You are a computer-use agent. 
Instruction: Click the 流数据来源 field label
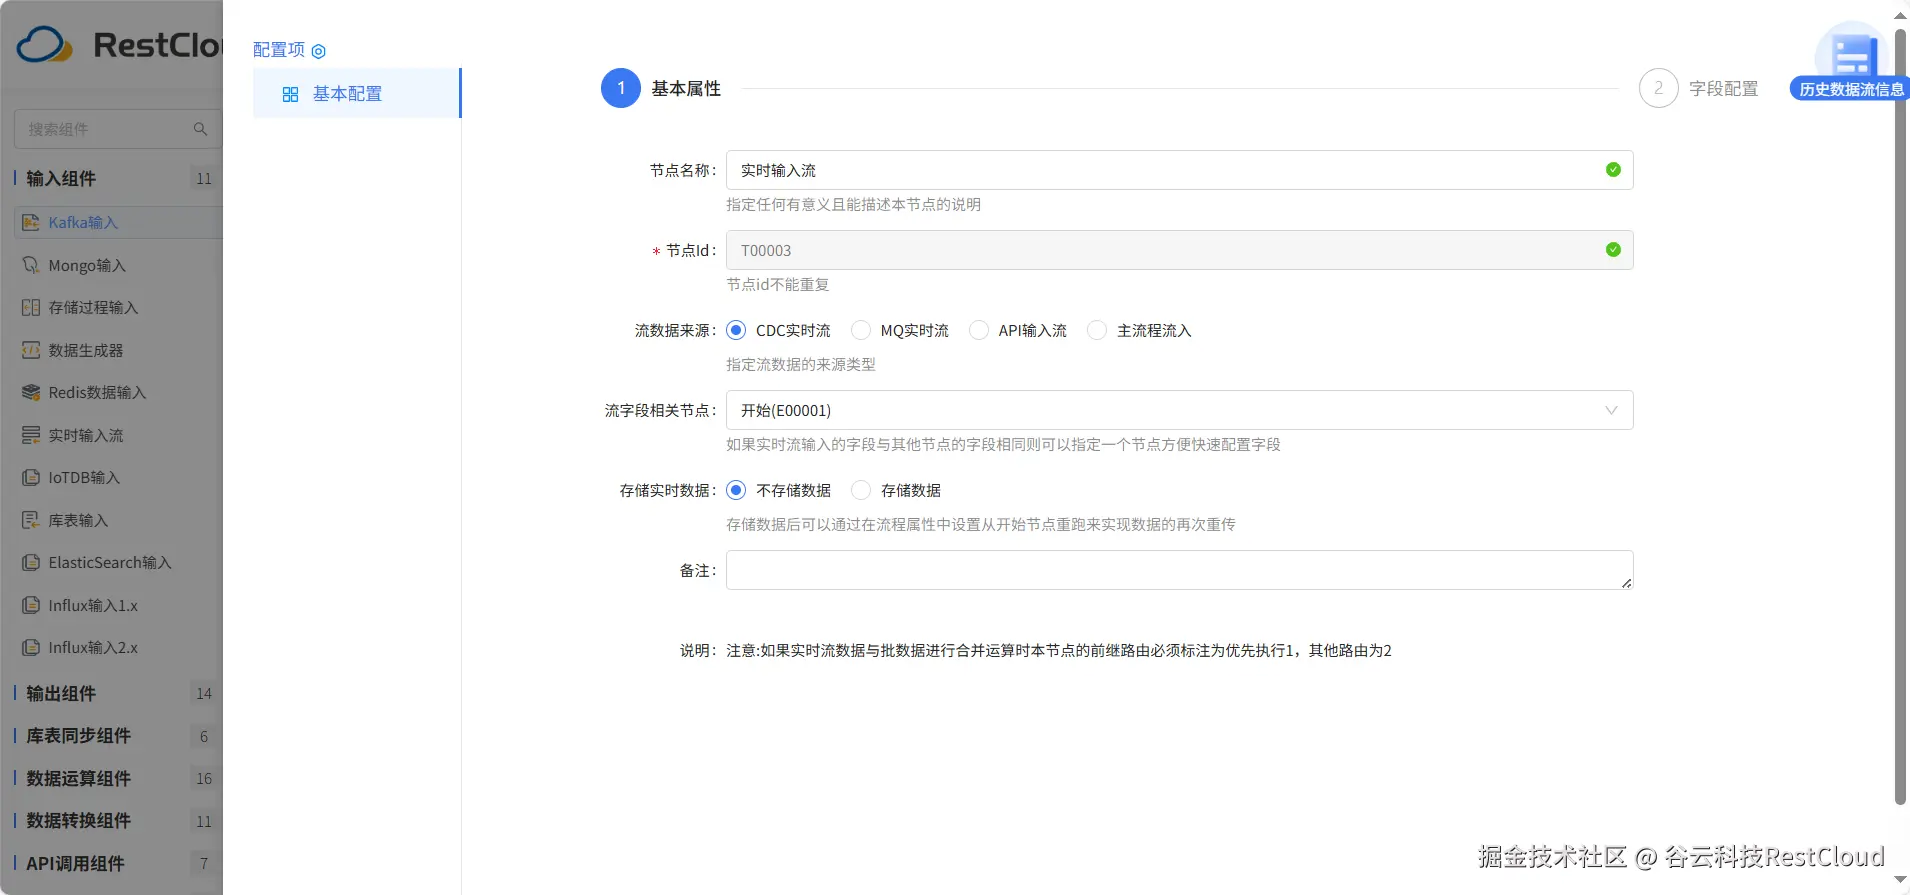coord(675,330)
